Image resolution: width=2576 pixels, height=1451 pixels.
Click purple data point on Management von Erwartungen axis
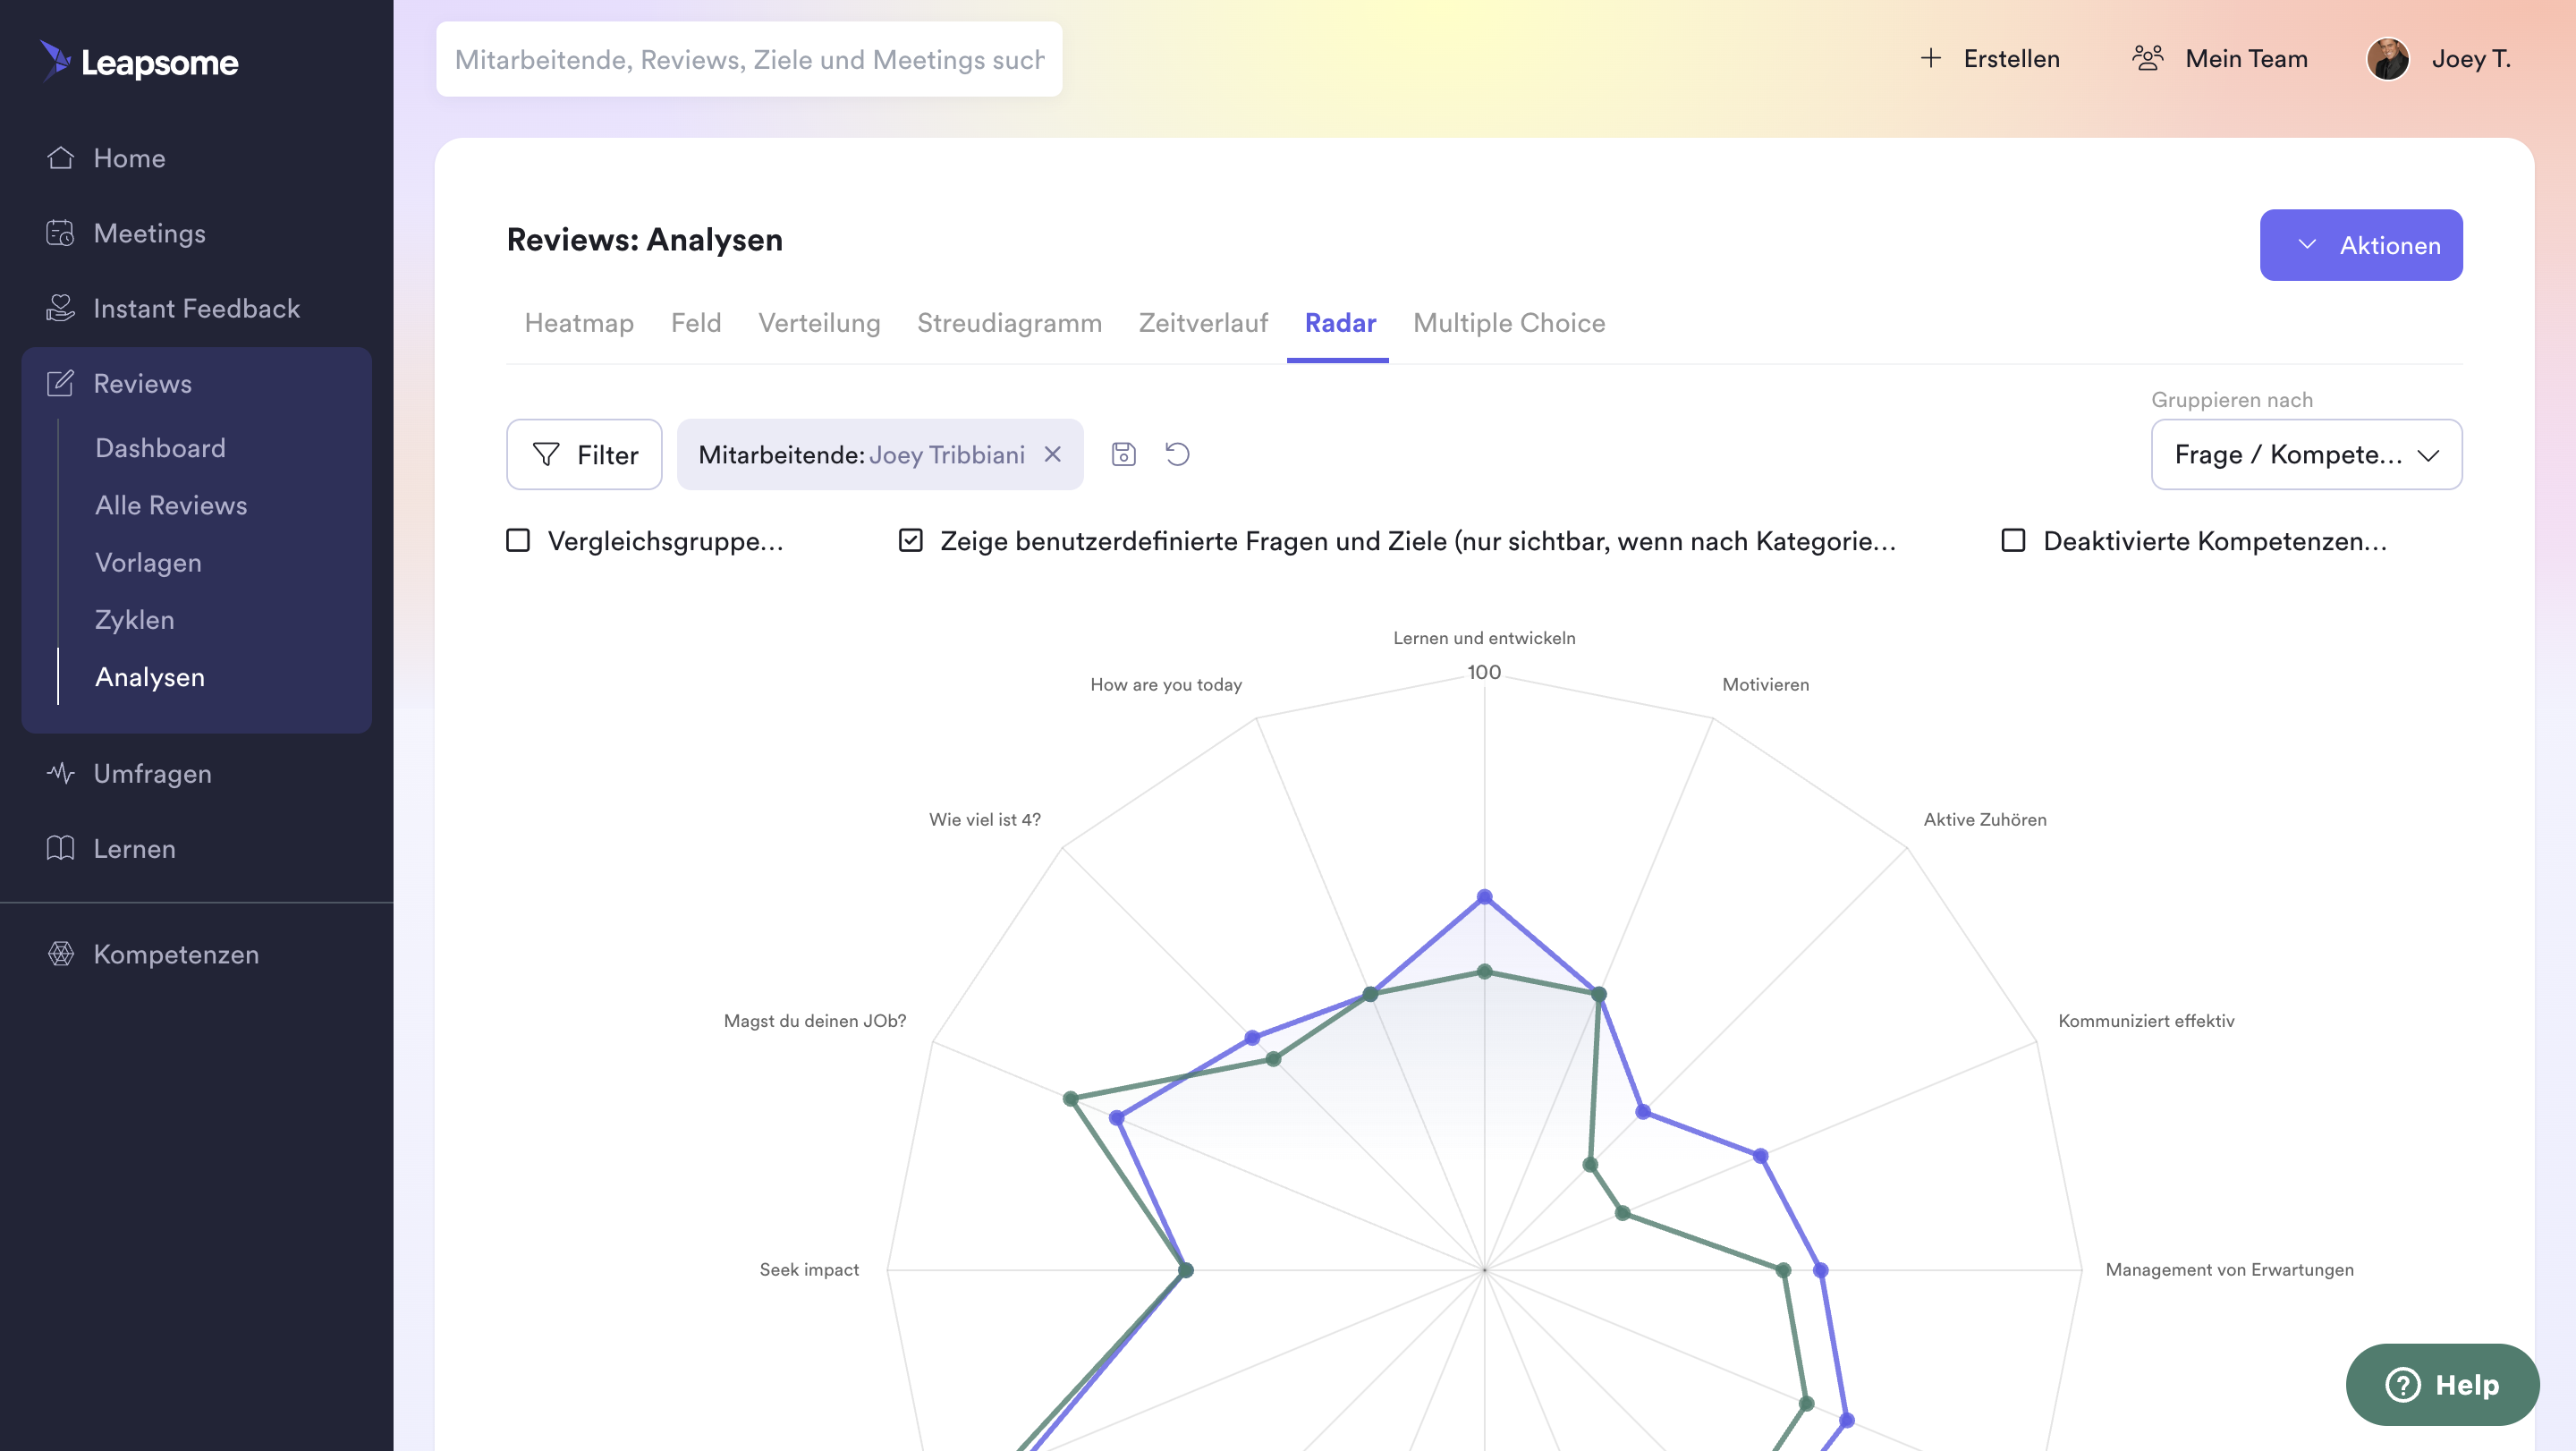[1820, 1269]
